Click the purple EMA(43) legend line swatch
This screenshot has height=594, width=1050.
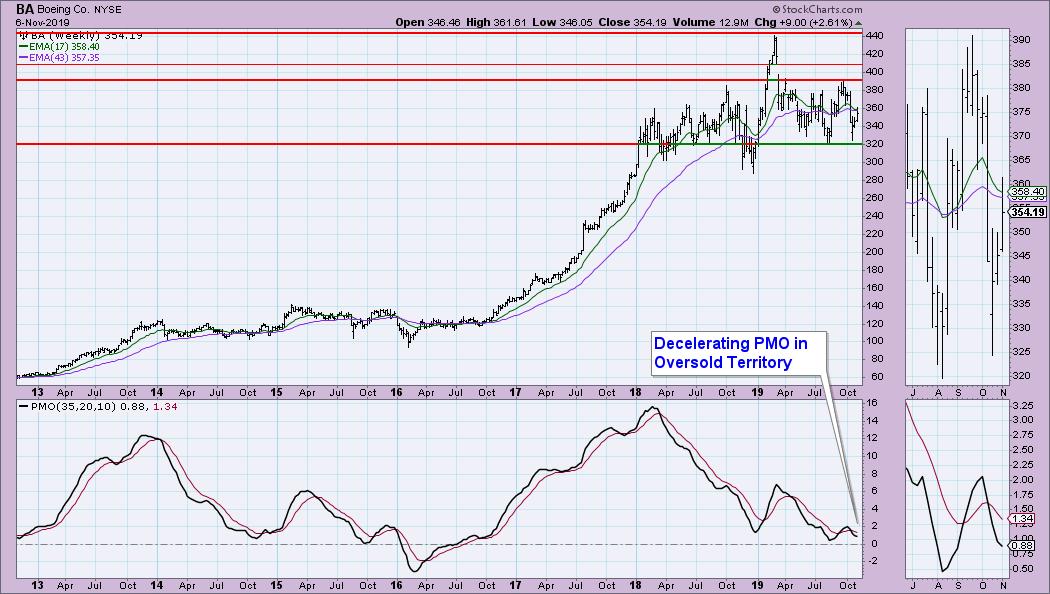(x=23, y=58)
